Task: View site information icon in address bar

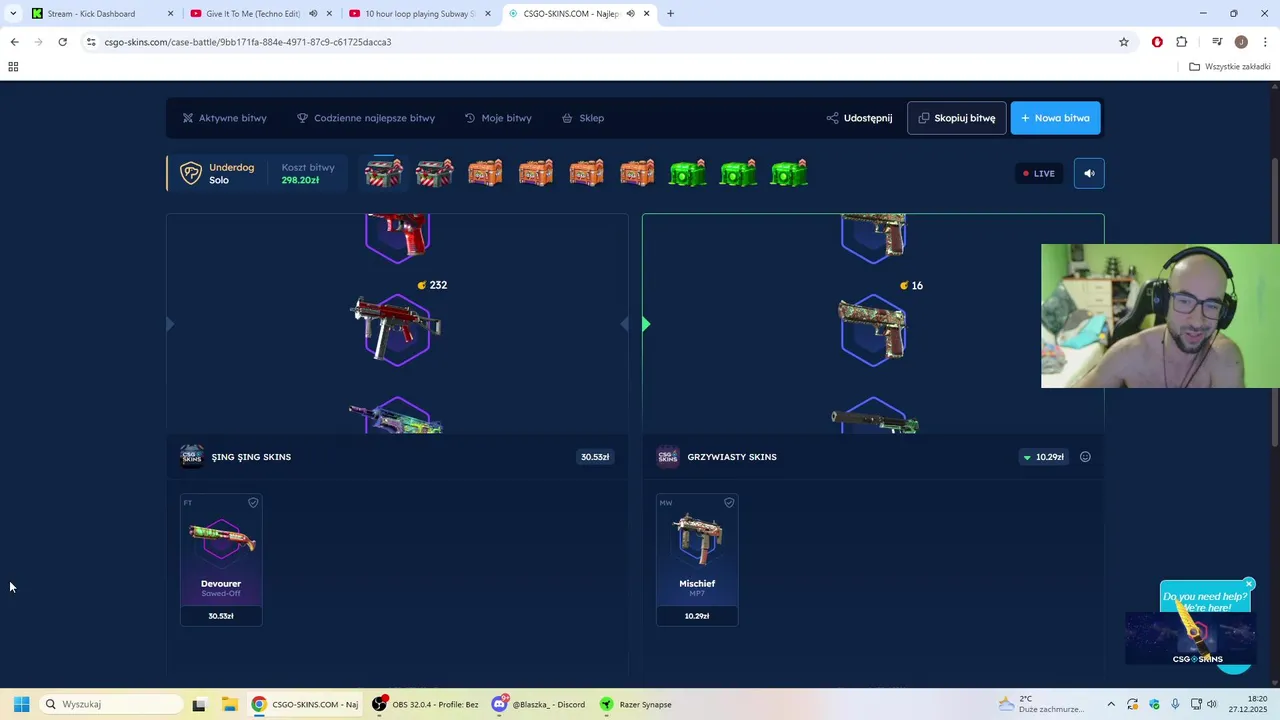Action: pyautogui.click(x=91, y=42)
